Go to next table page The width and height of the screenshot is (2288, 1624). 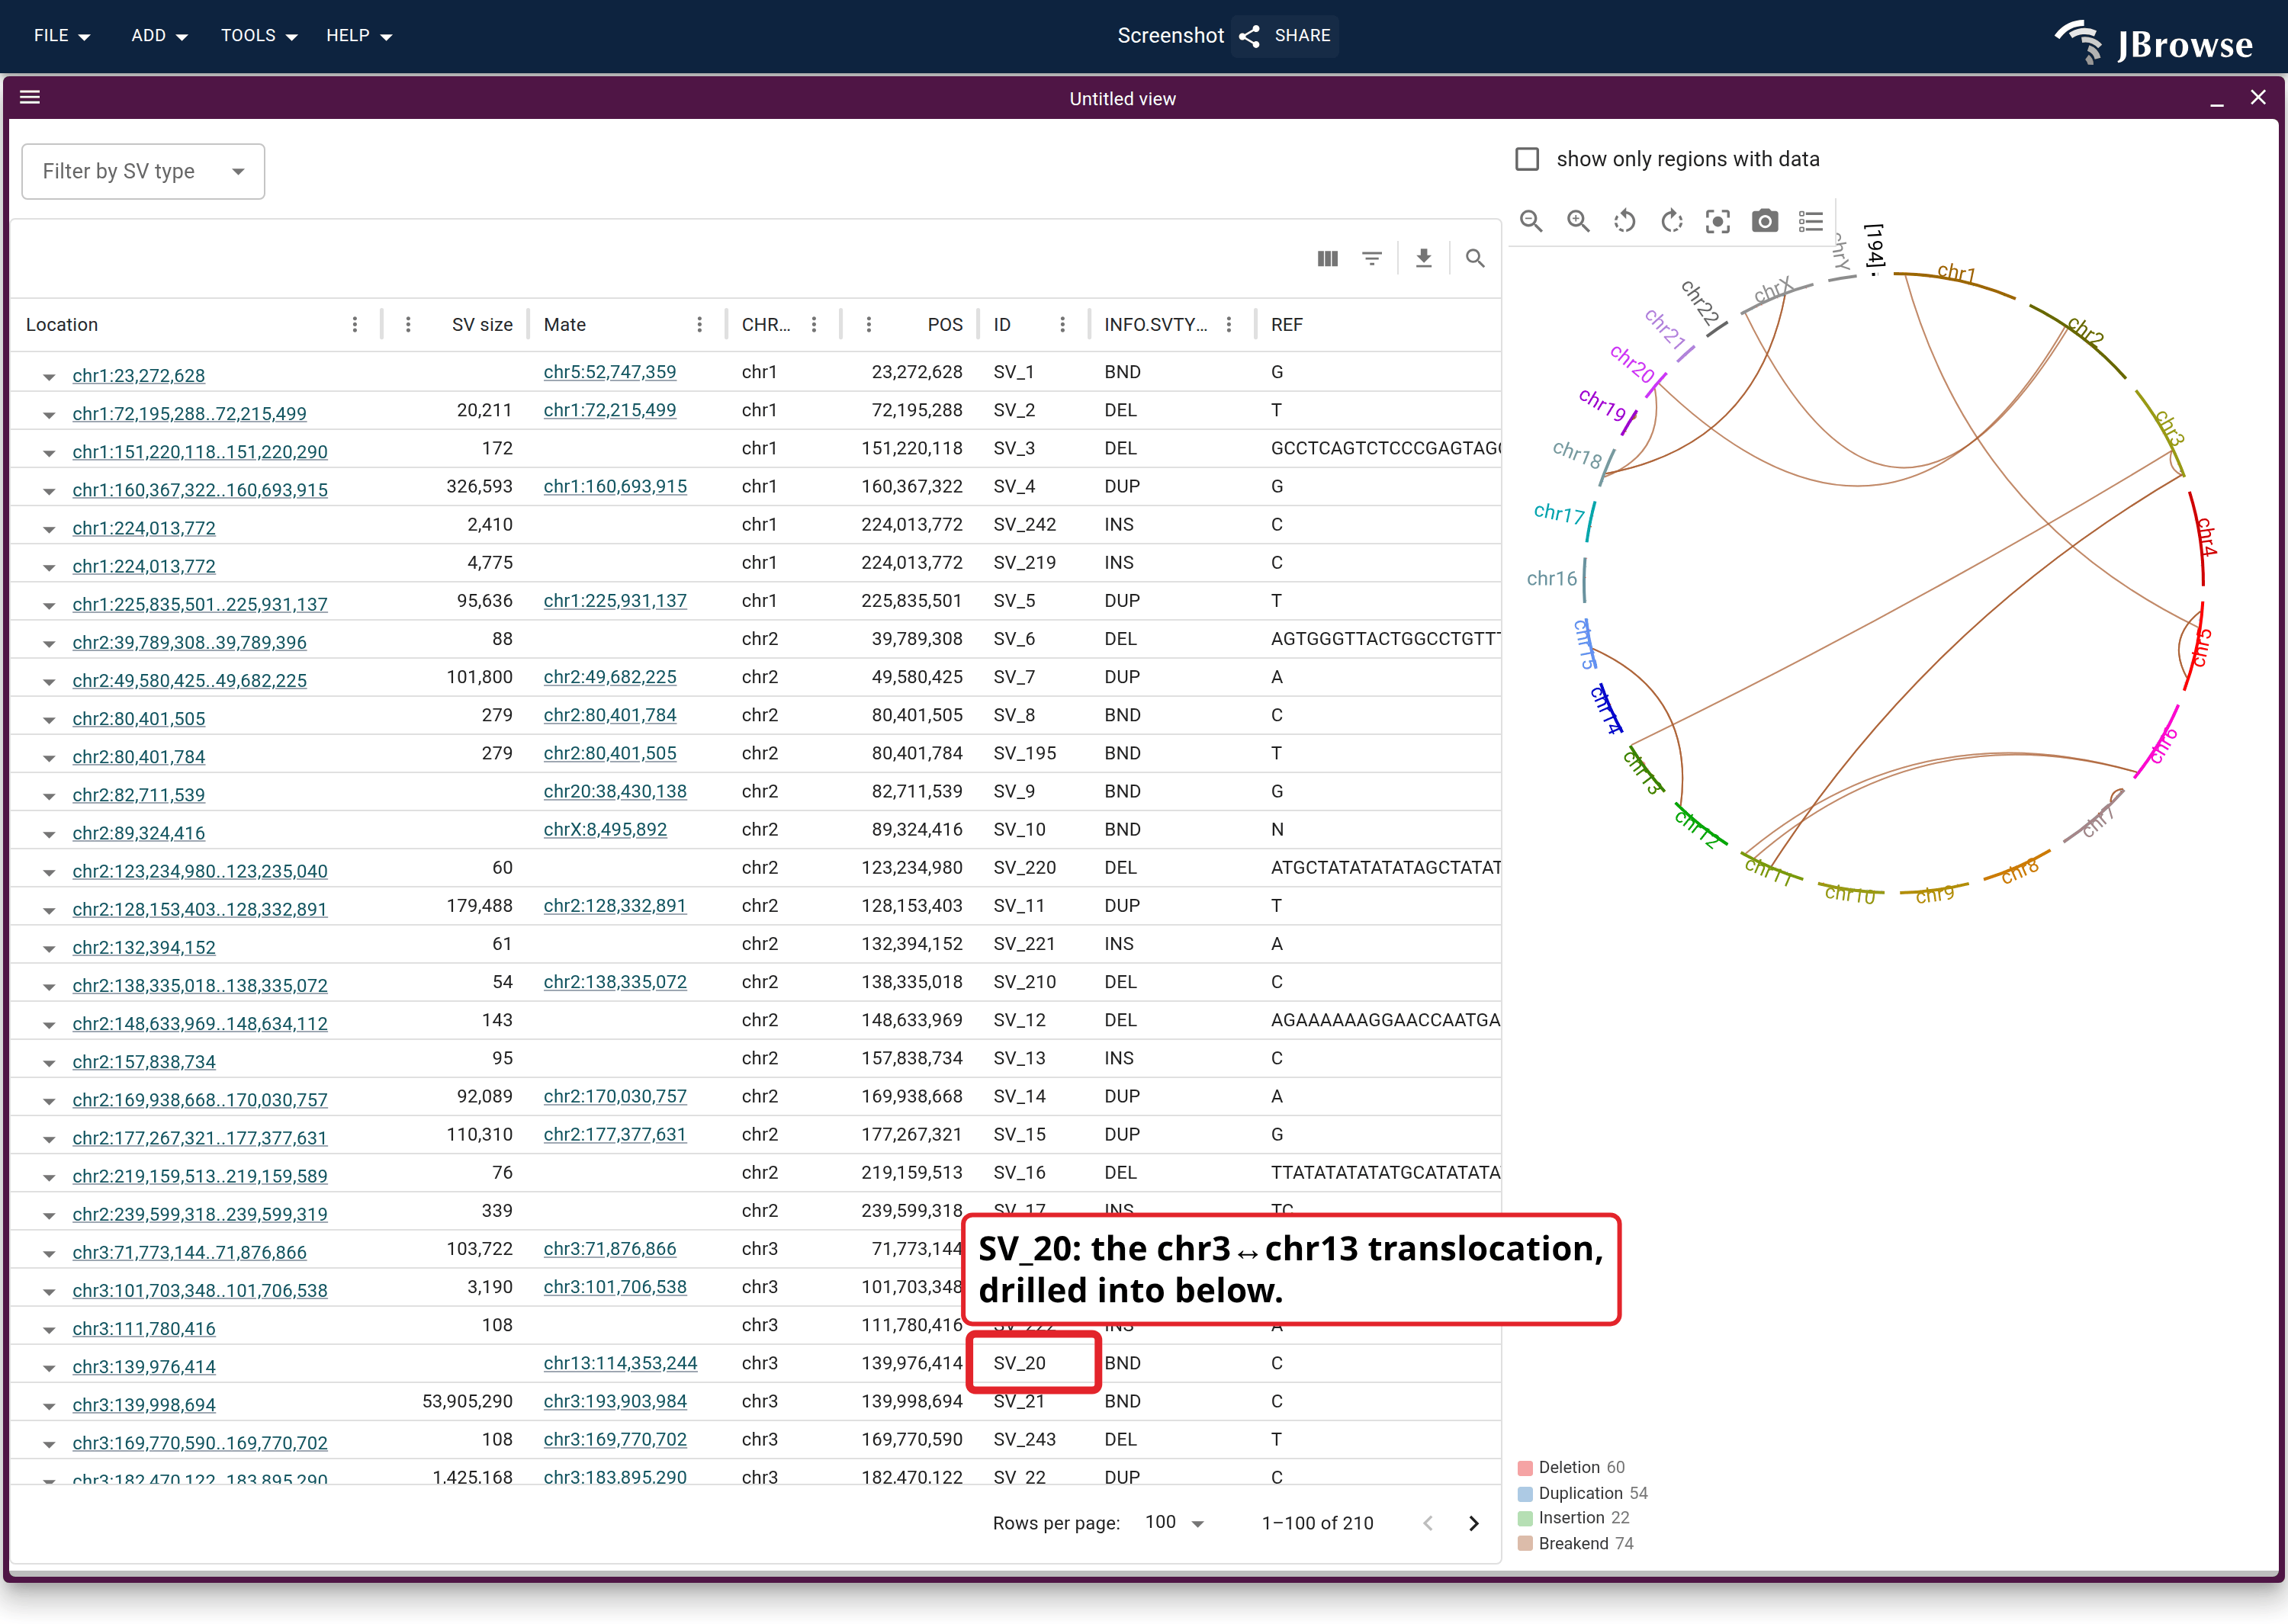pyautogui.click(x=1474, y=1523)
